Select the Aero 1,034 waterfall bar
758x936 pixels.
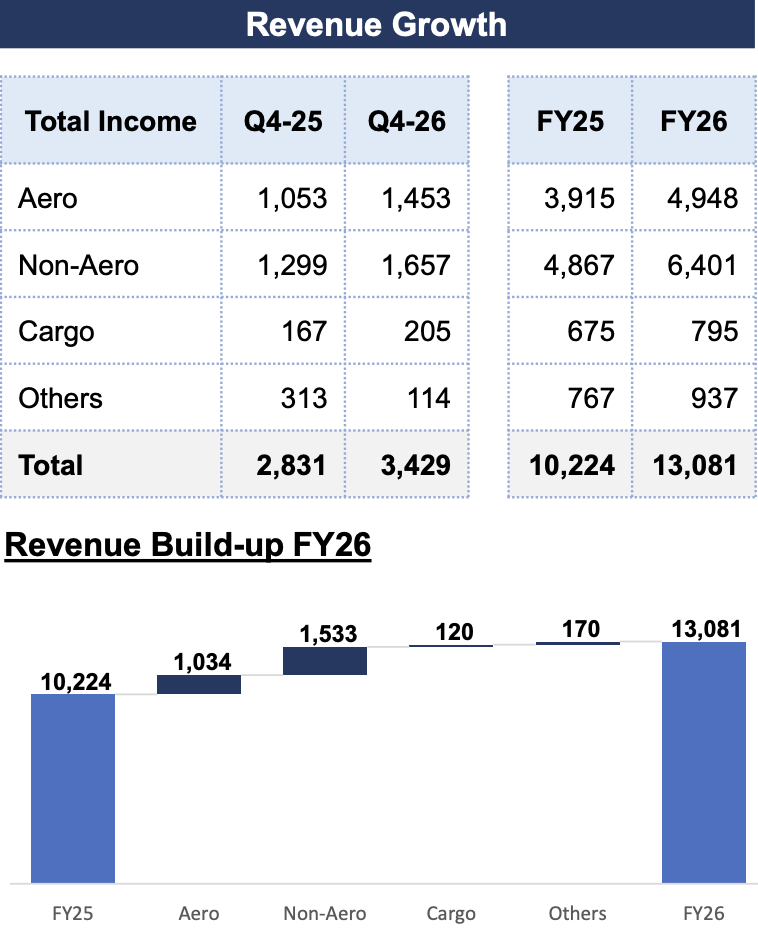point(199,684)
